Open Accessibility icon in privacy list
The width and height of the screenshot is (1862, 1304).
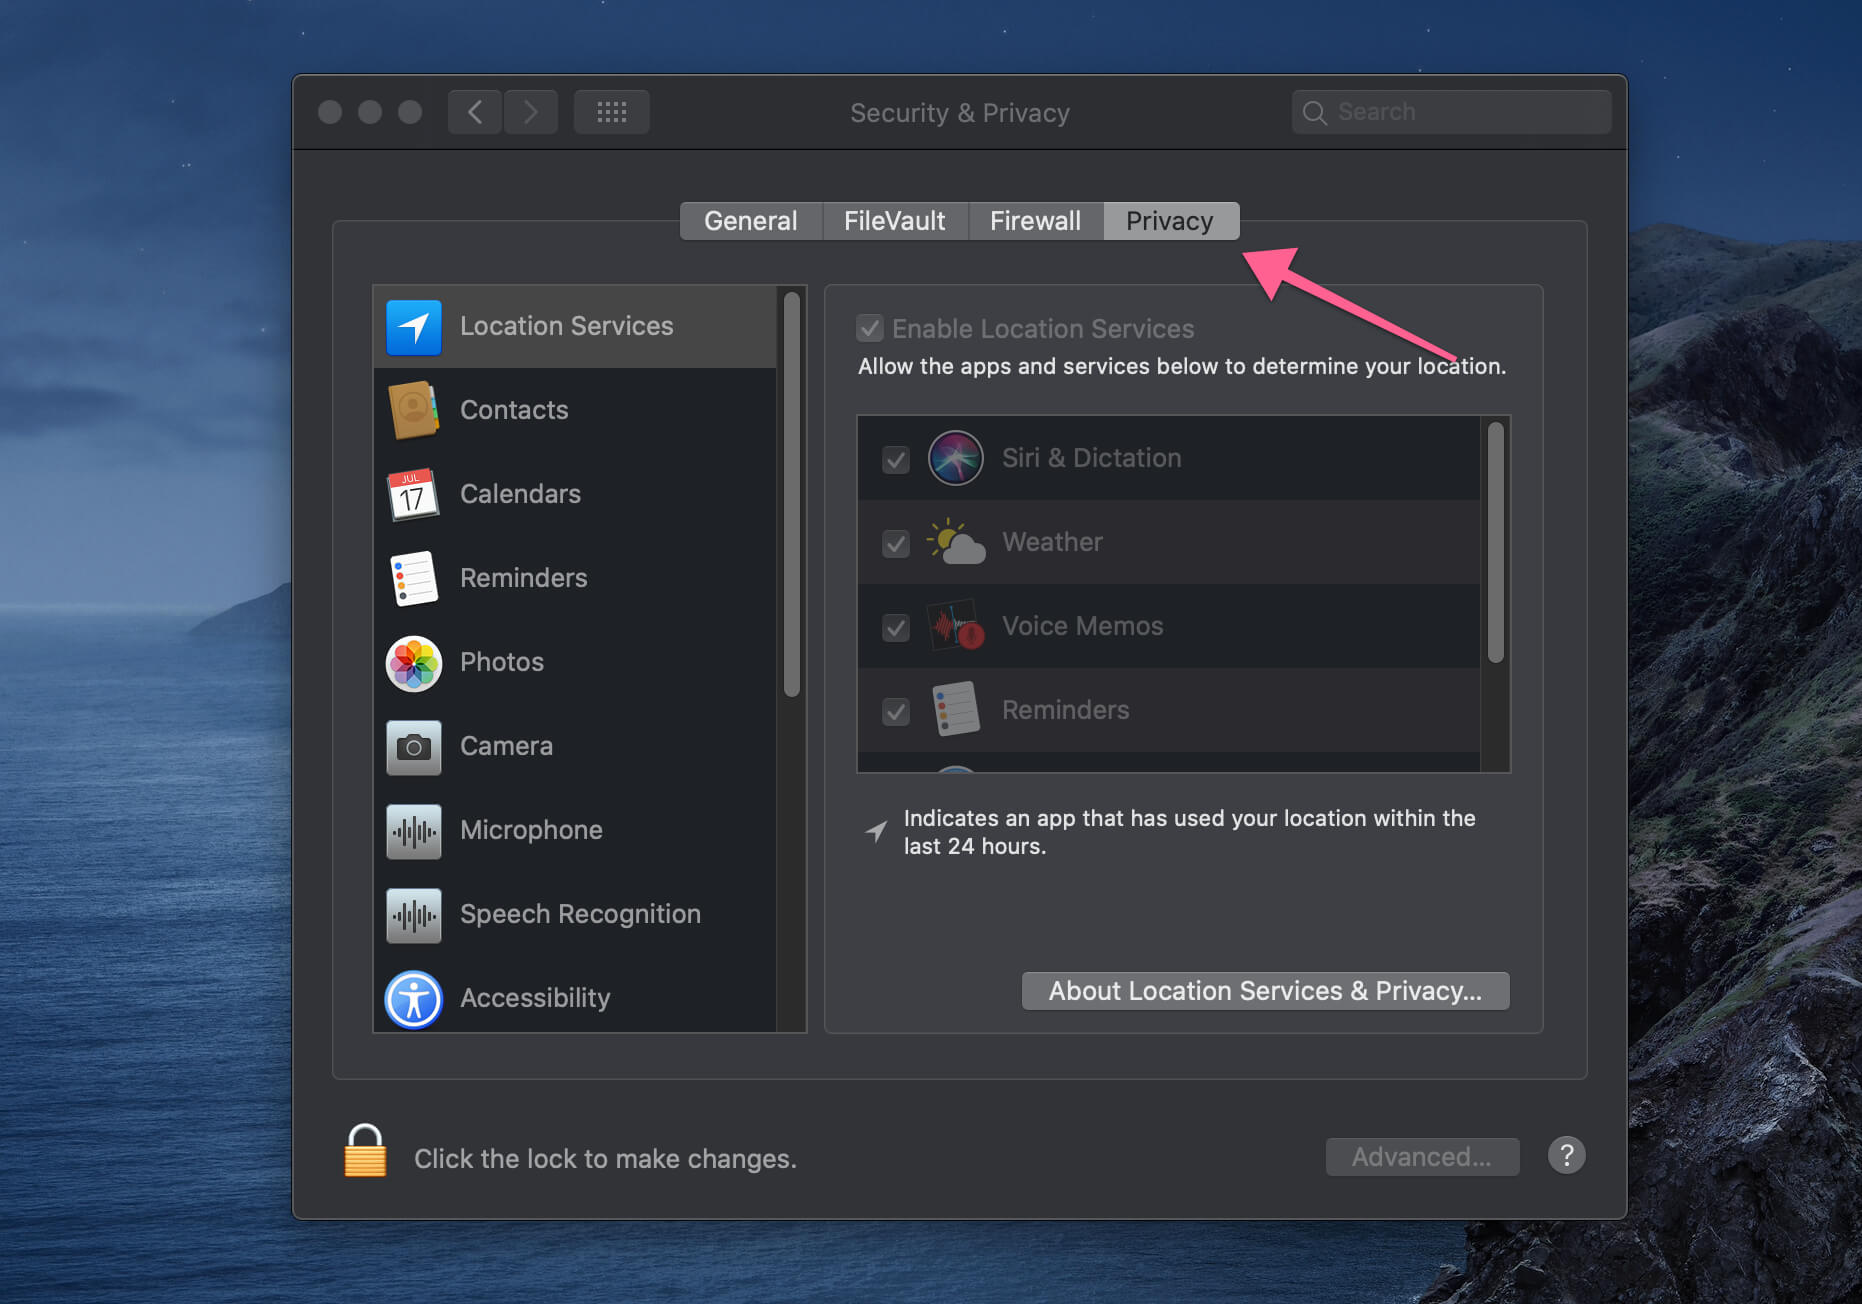(x=413, y=999)
